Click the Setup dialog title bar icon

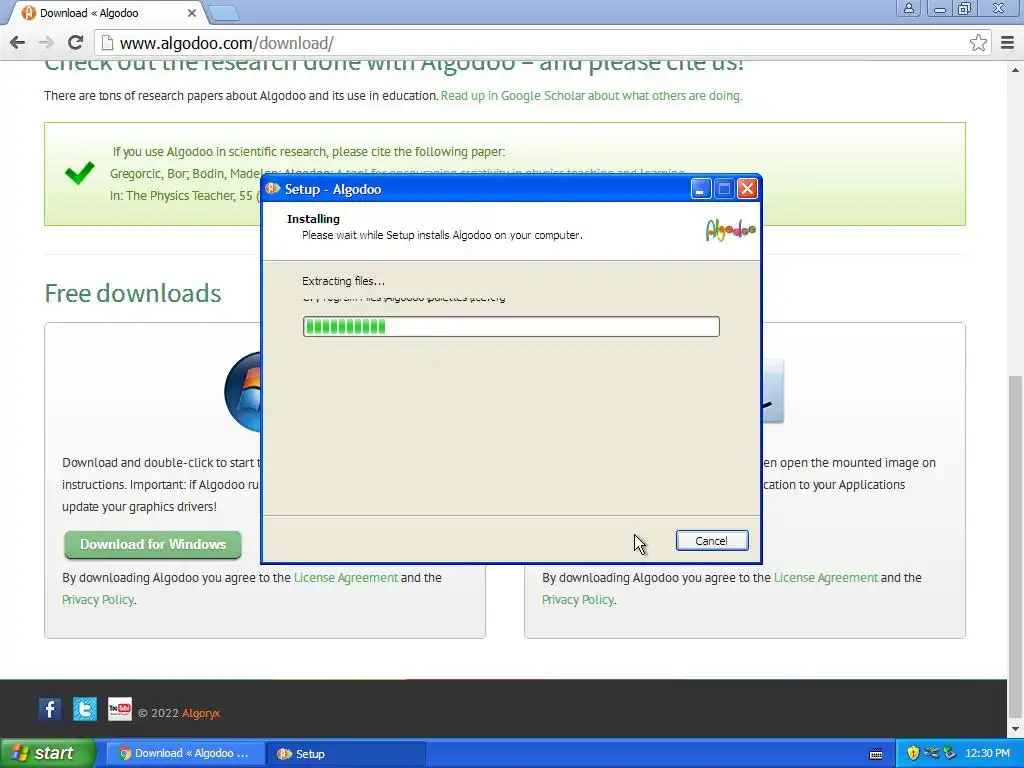[x=273, y=189]
